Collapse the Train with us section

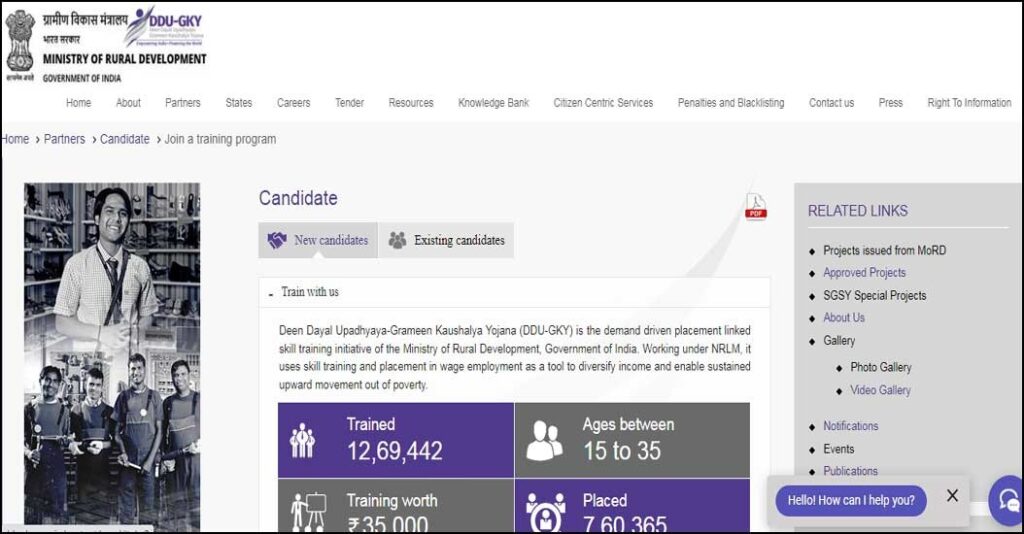coord(271,293)
